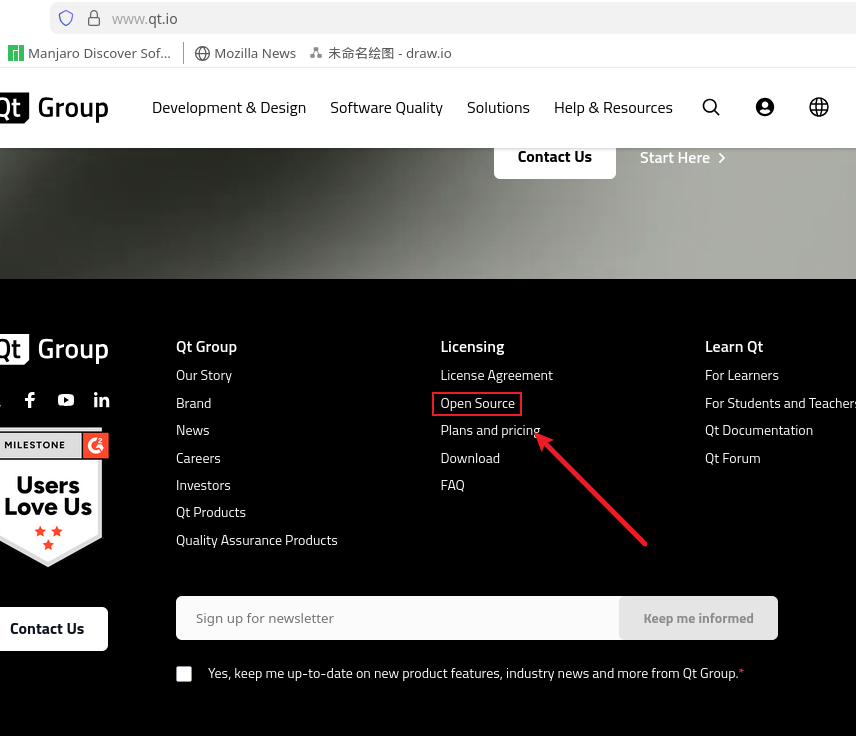Click the Licensing column heading

coord(472,347)
